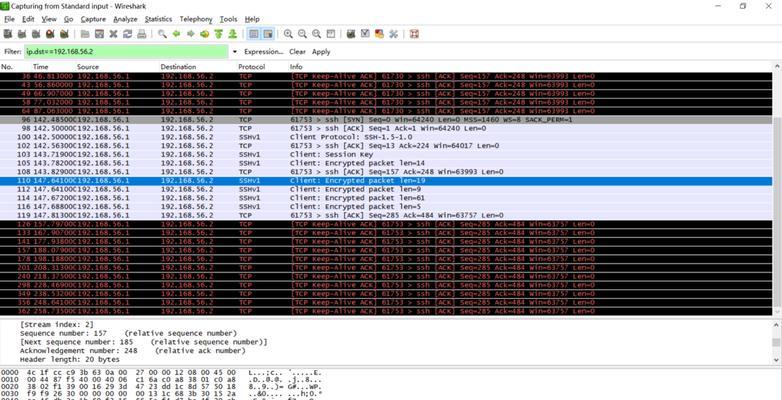Screen dimensions: 782x400
Task: Click the Sequence number: 157 detail line
Action: coord(128,333)
